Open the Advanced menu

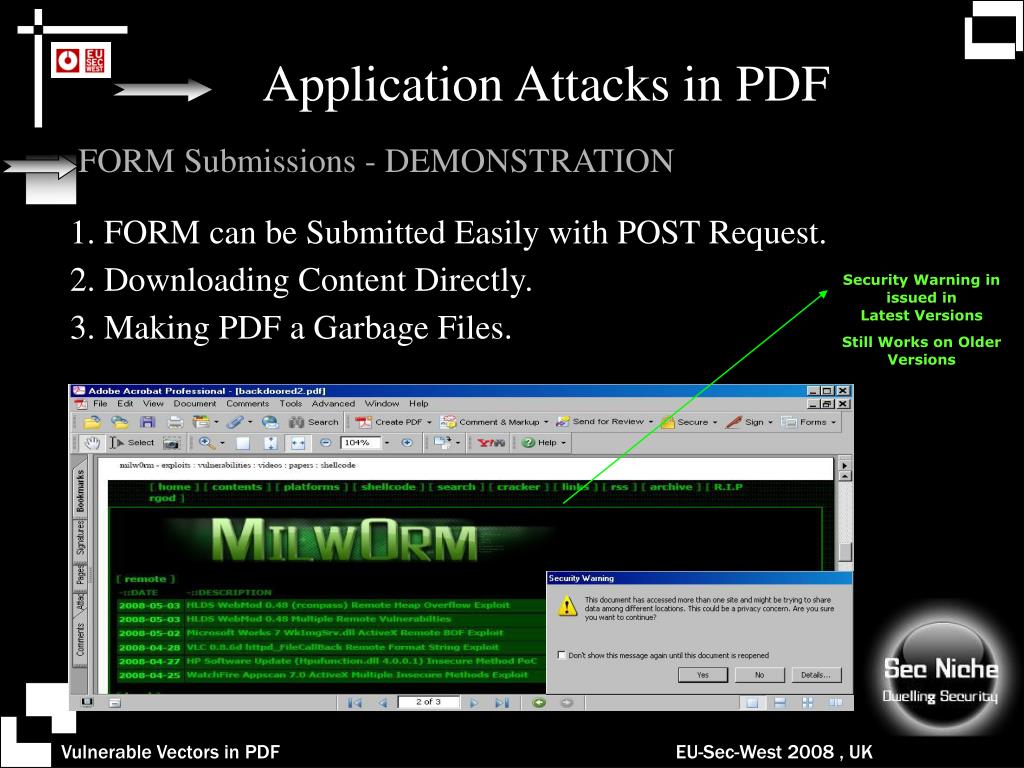[x=333, y=404]
